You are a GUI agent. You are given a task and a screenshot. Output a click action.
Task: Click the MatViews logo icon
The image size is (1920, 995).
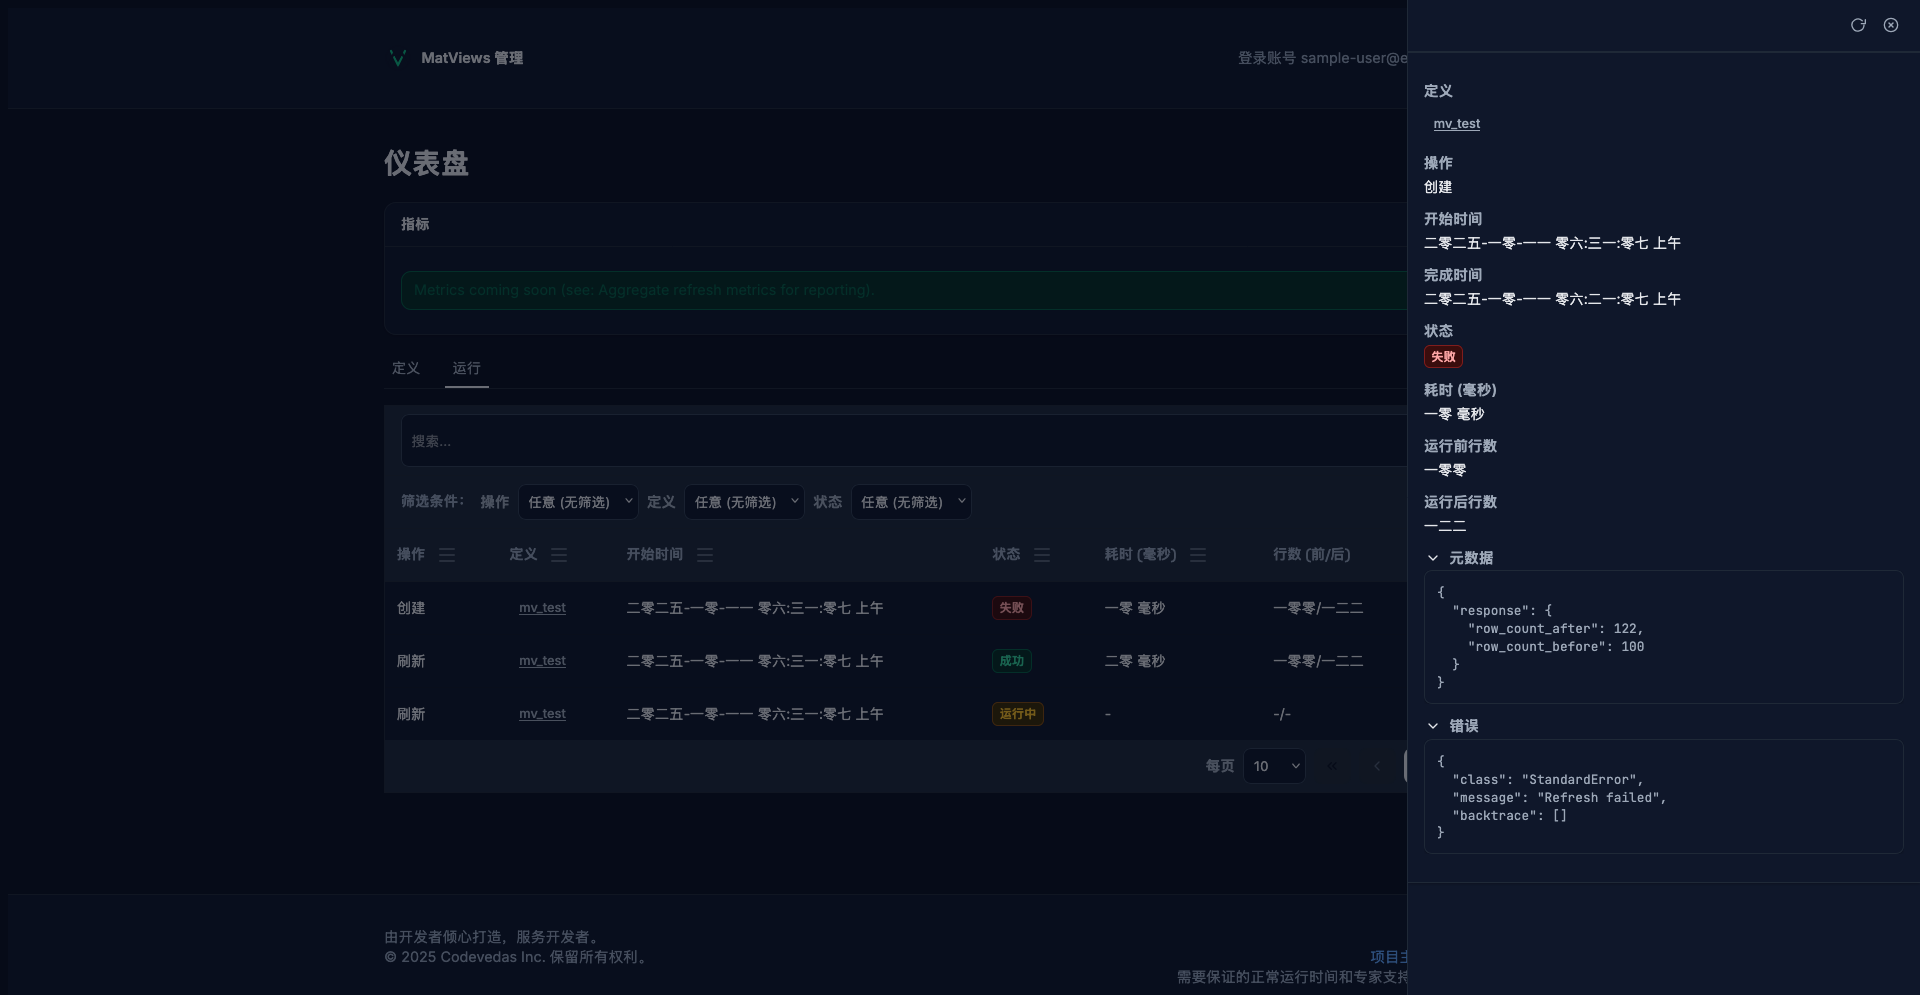tap(398, 58)
